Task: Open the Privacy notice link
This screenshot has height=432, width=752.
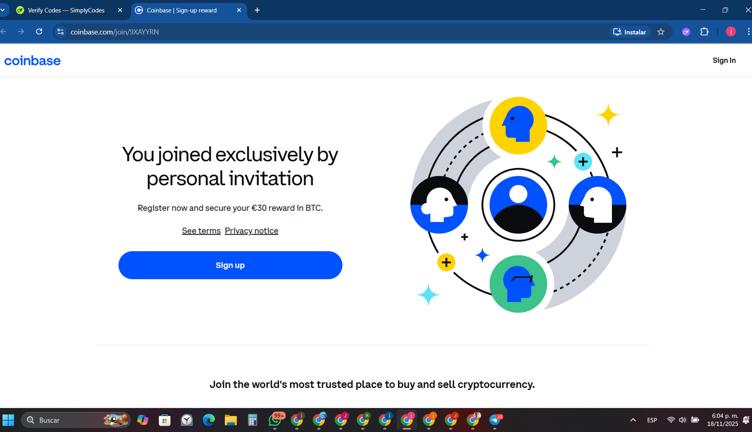Action: click(x=251, y=231)
